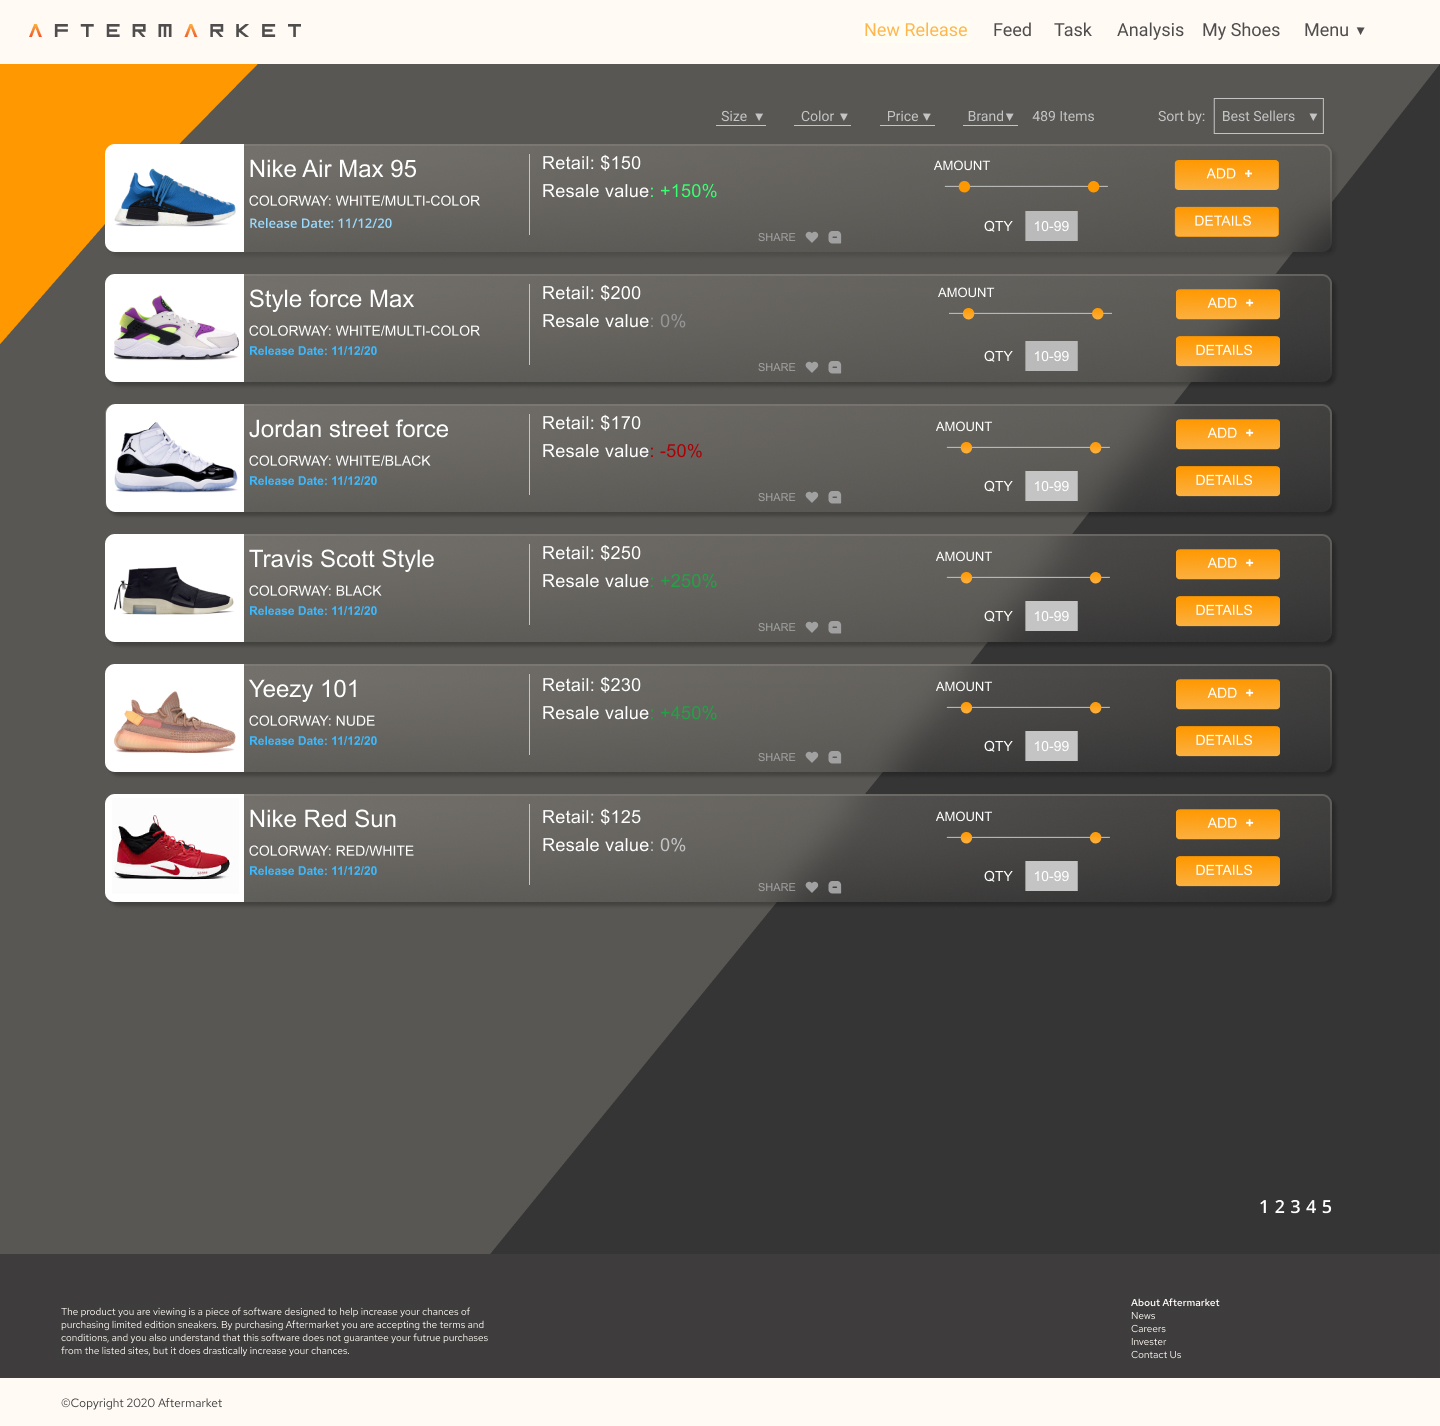Favorite the Nike Air Max 95 with heart icon
The height and width of the screenshot is (1426, 1440).
(812, 237)
